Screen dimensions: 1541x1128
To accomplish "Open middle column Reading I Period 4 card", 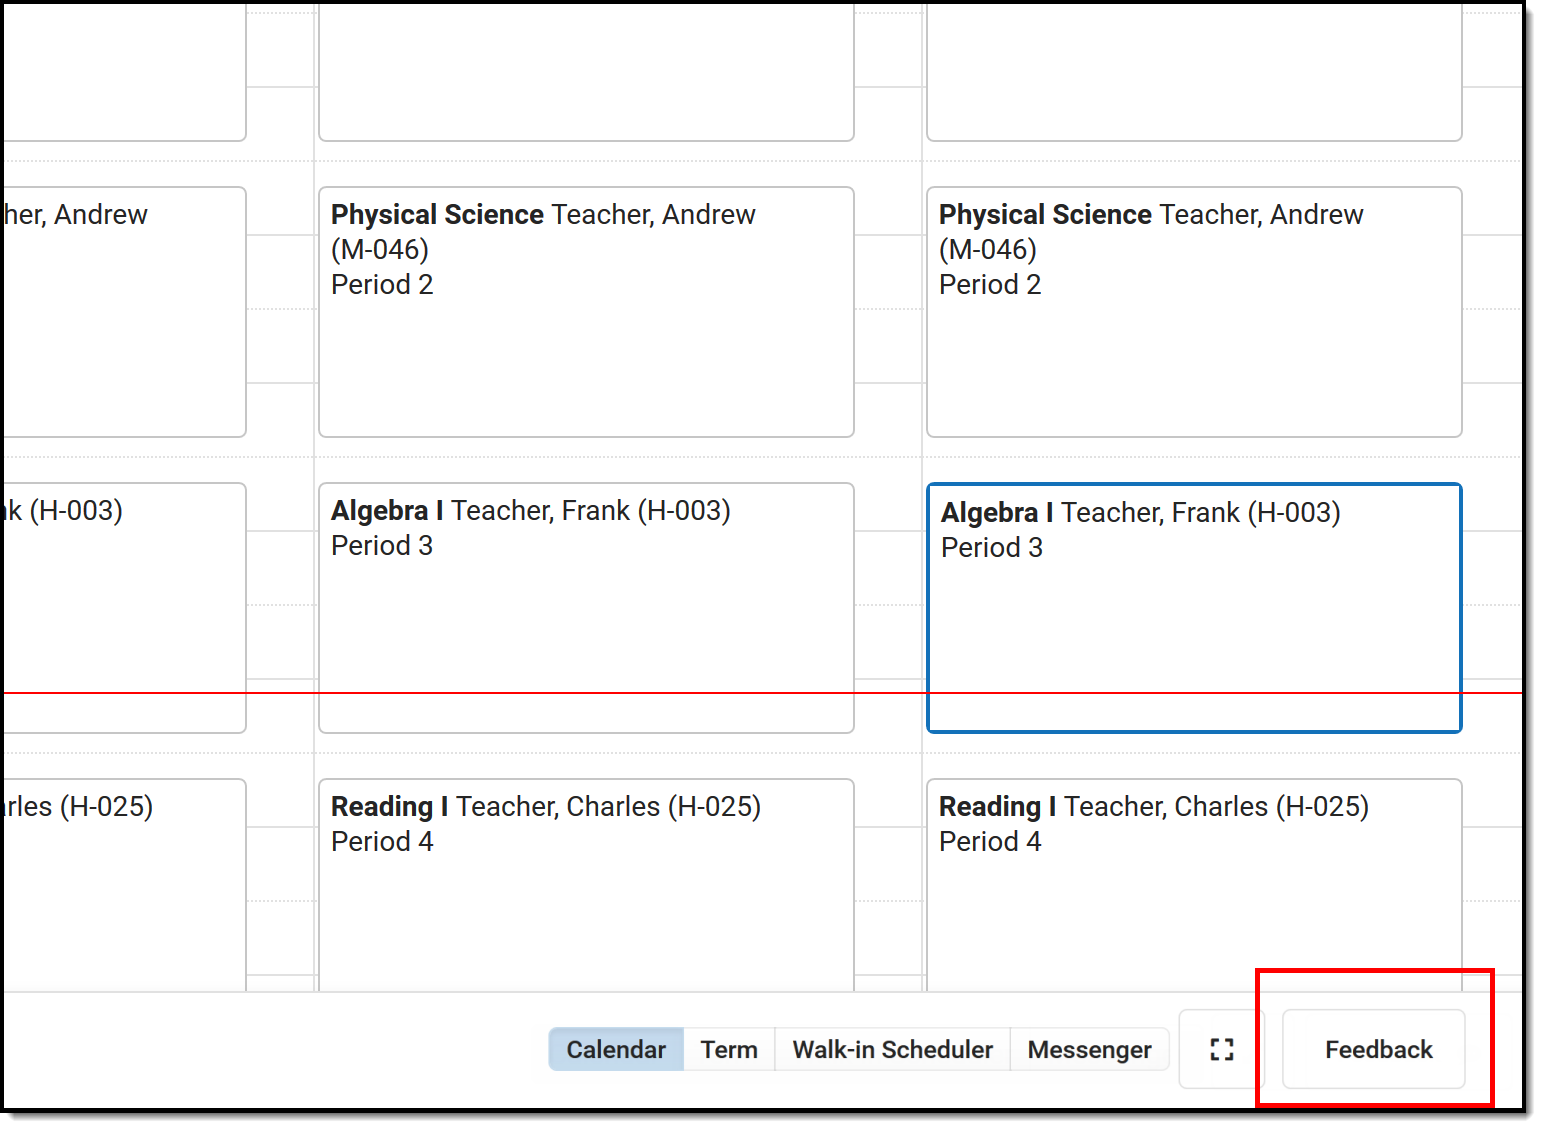I will [586, 885].
